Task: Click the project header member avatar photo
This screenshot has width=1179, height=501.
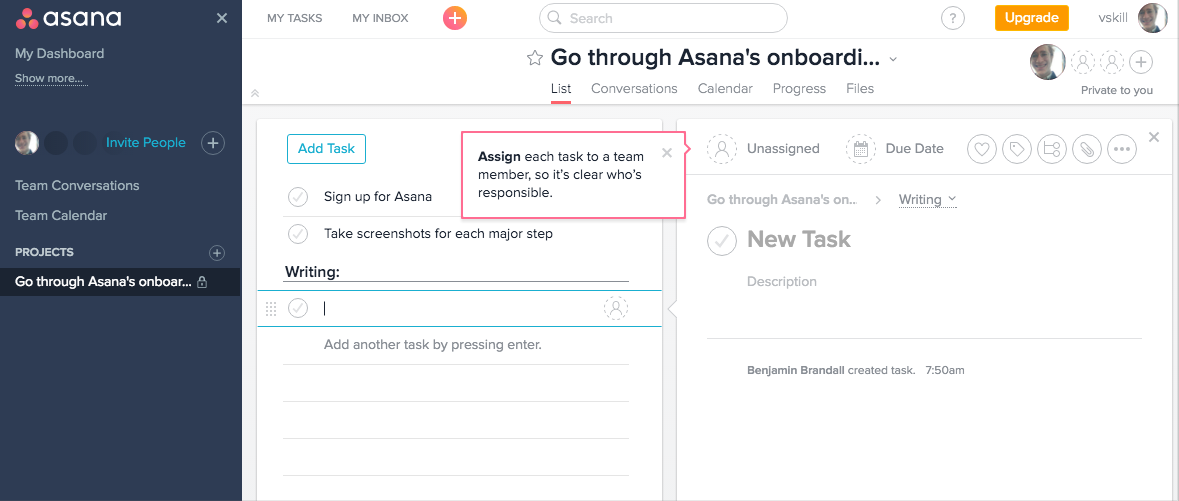Action: coord(1047,62)
